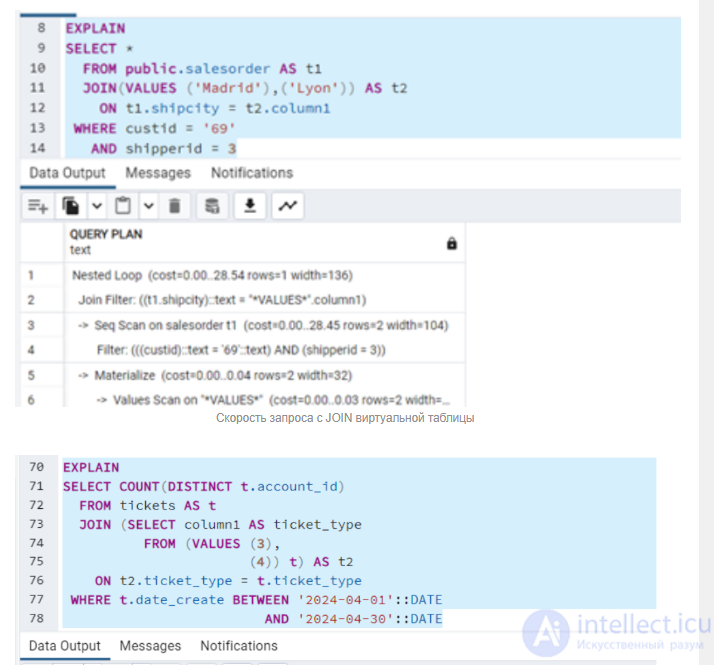Click the WHERE custid = '69' line

[154, 129]
